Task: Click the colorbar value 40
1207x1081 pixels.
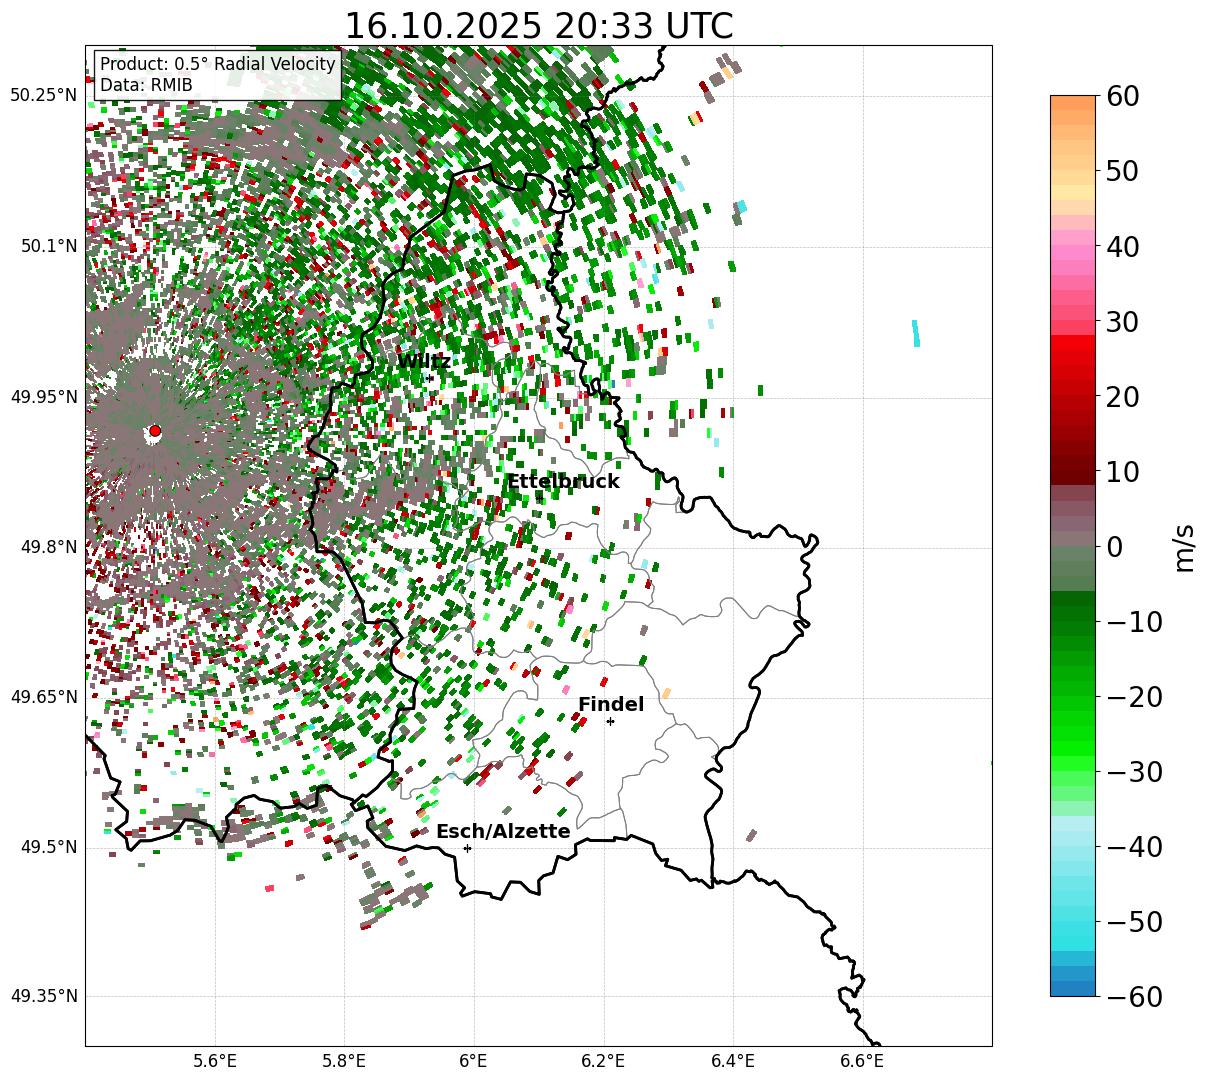Action: 1123,246
